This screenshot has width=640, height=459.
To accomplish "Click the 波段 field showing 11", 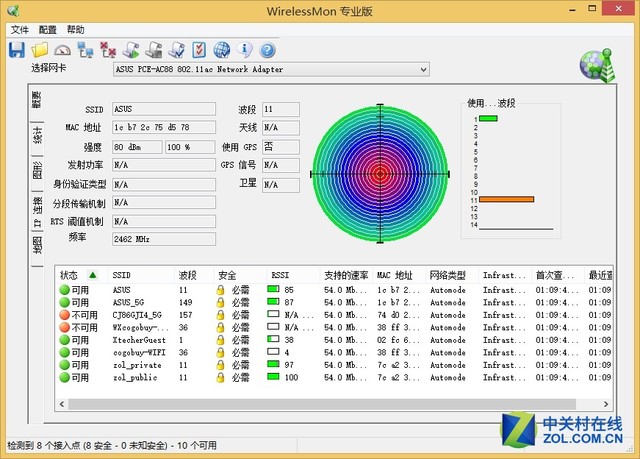I will [281, 109].
